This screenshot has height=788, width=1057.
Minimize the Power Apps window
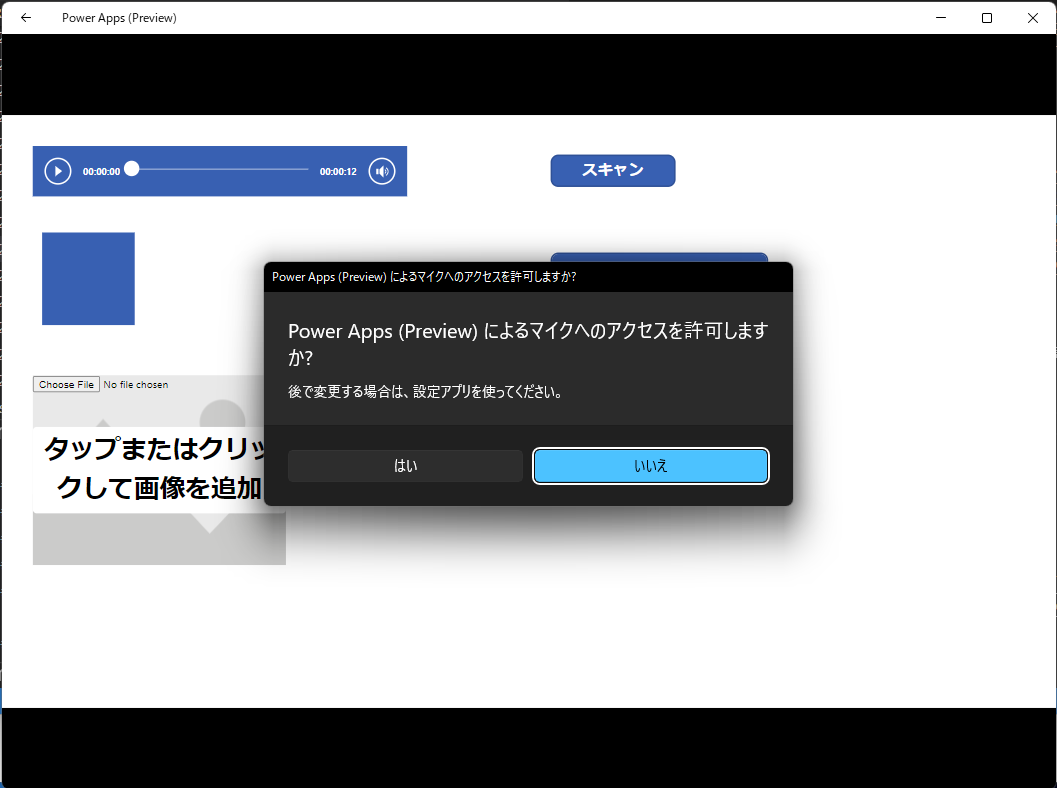(941, 18)
